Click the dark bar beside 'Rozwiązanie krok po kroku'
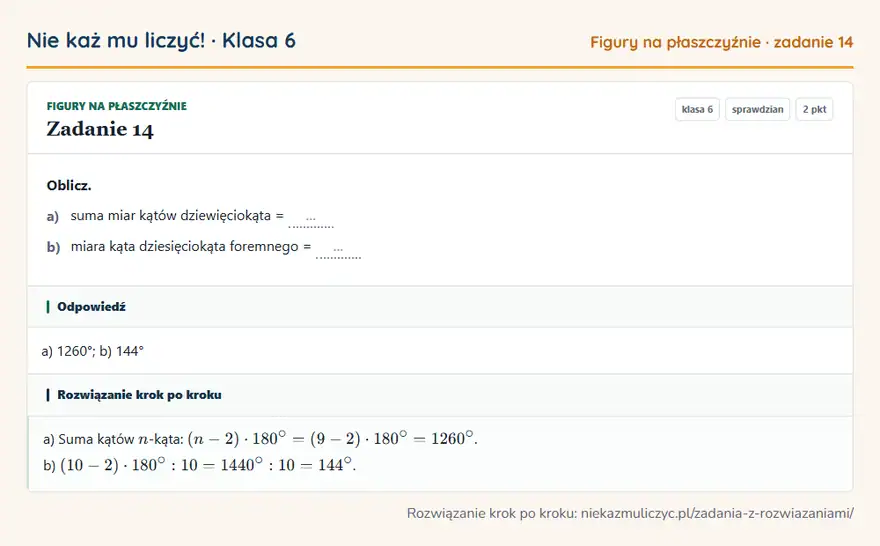The height and width of the screenshot is (546, 880). [x=48, y=395]
